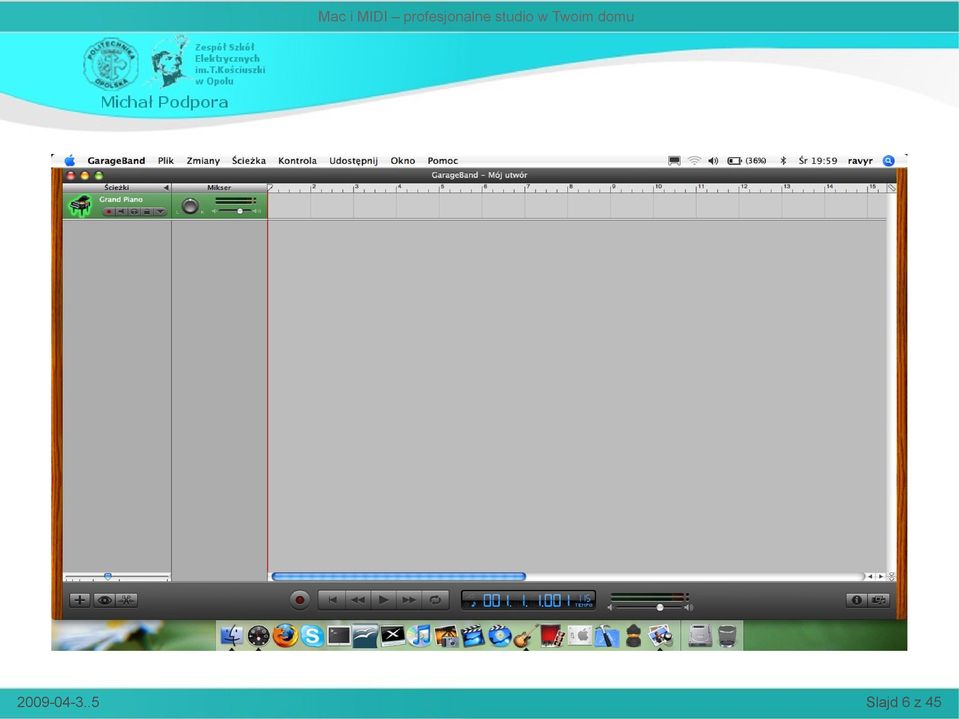
Task: Launch Firefox from the Dock
Action: (x=285, y=636)
